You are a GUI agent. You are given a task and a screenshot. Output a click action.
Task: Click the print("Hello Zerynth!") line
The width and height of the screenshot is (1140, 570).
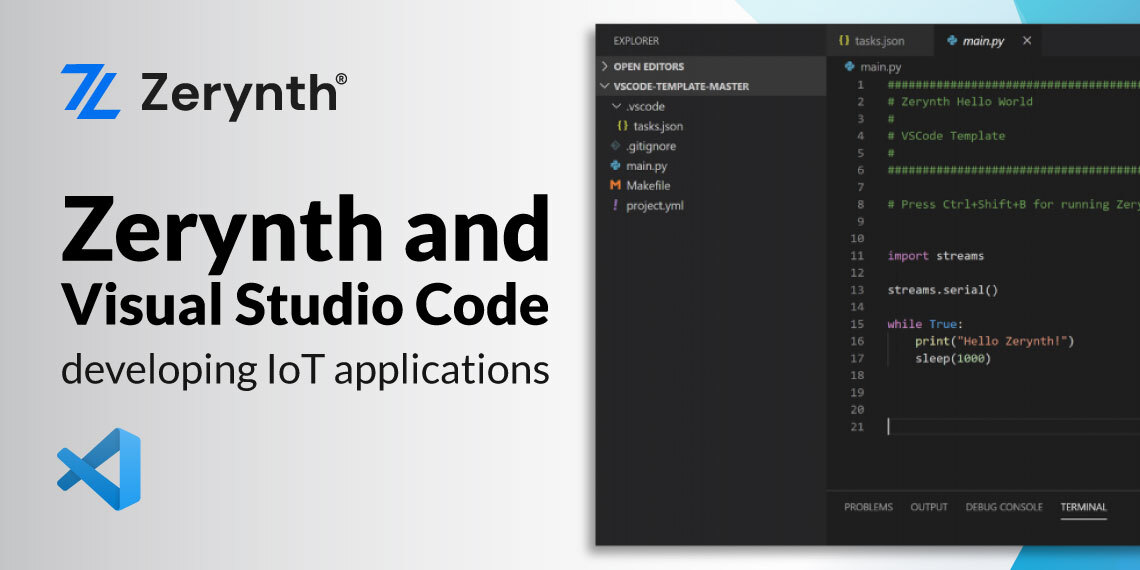click(x=994, y=341)
